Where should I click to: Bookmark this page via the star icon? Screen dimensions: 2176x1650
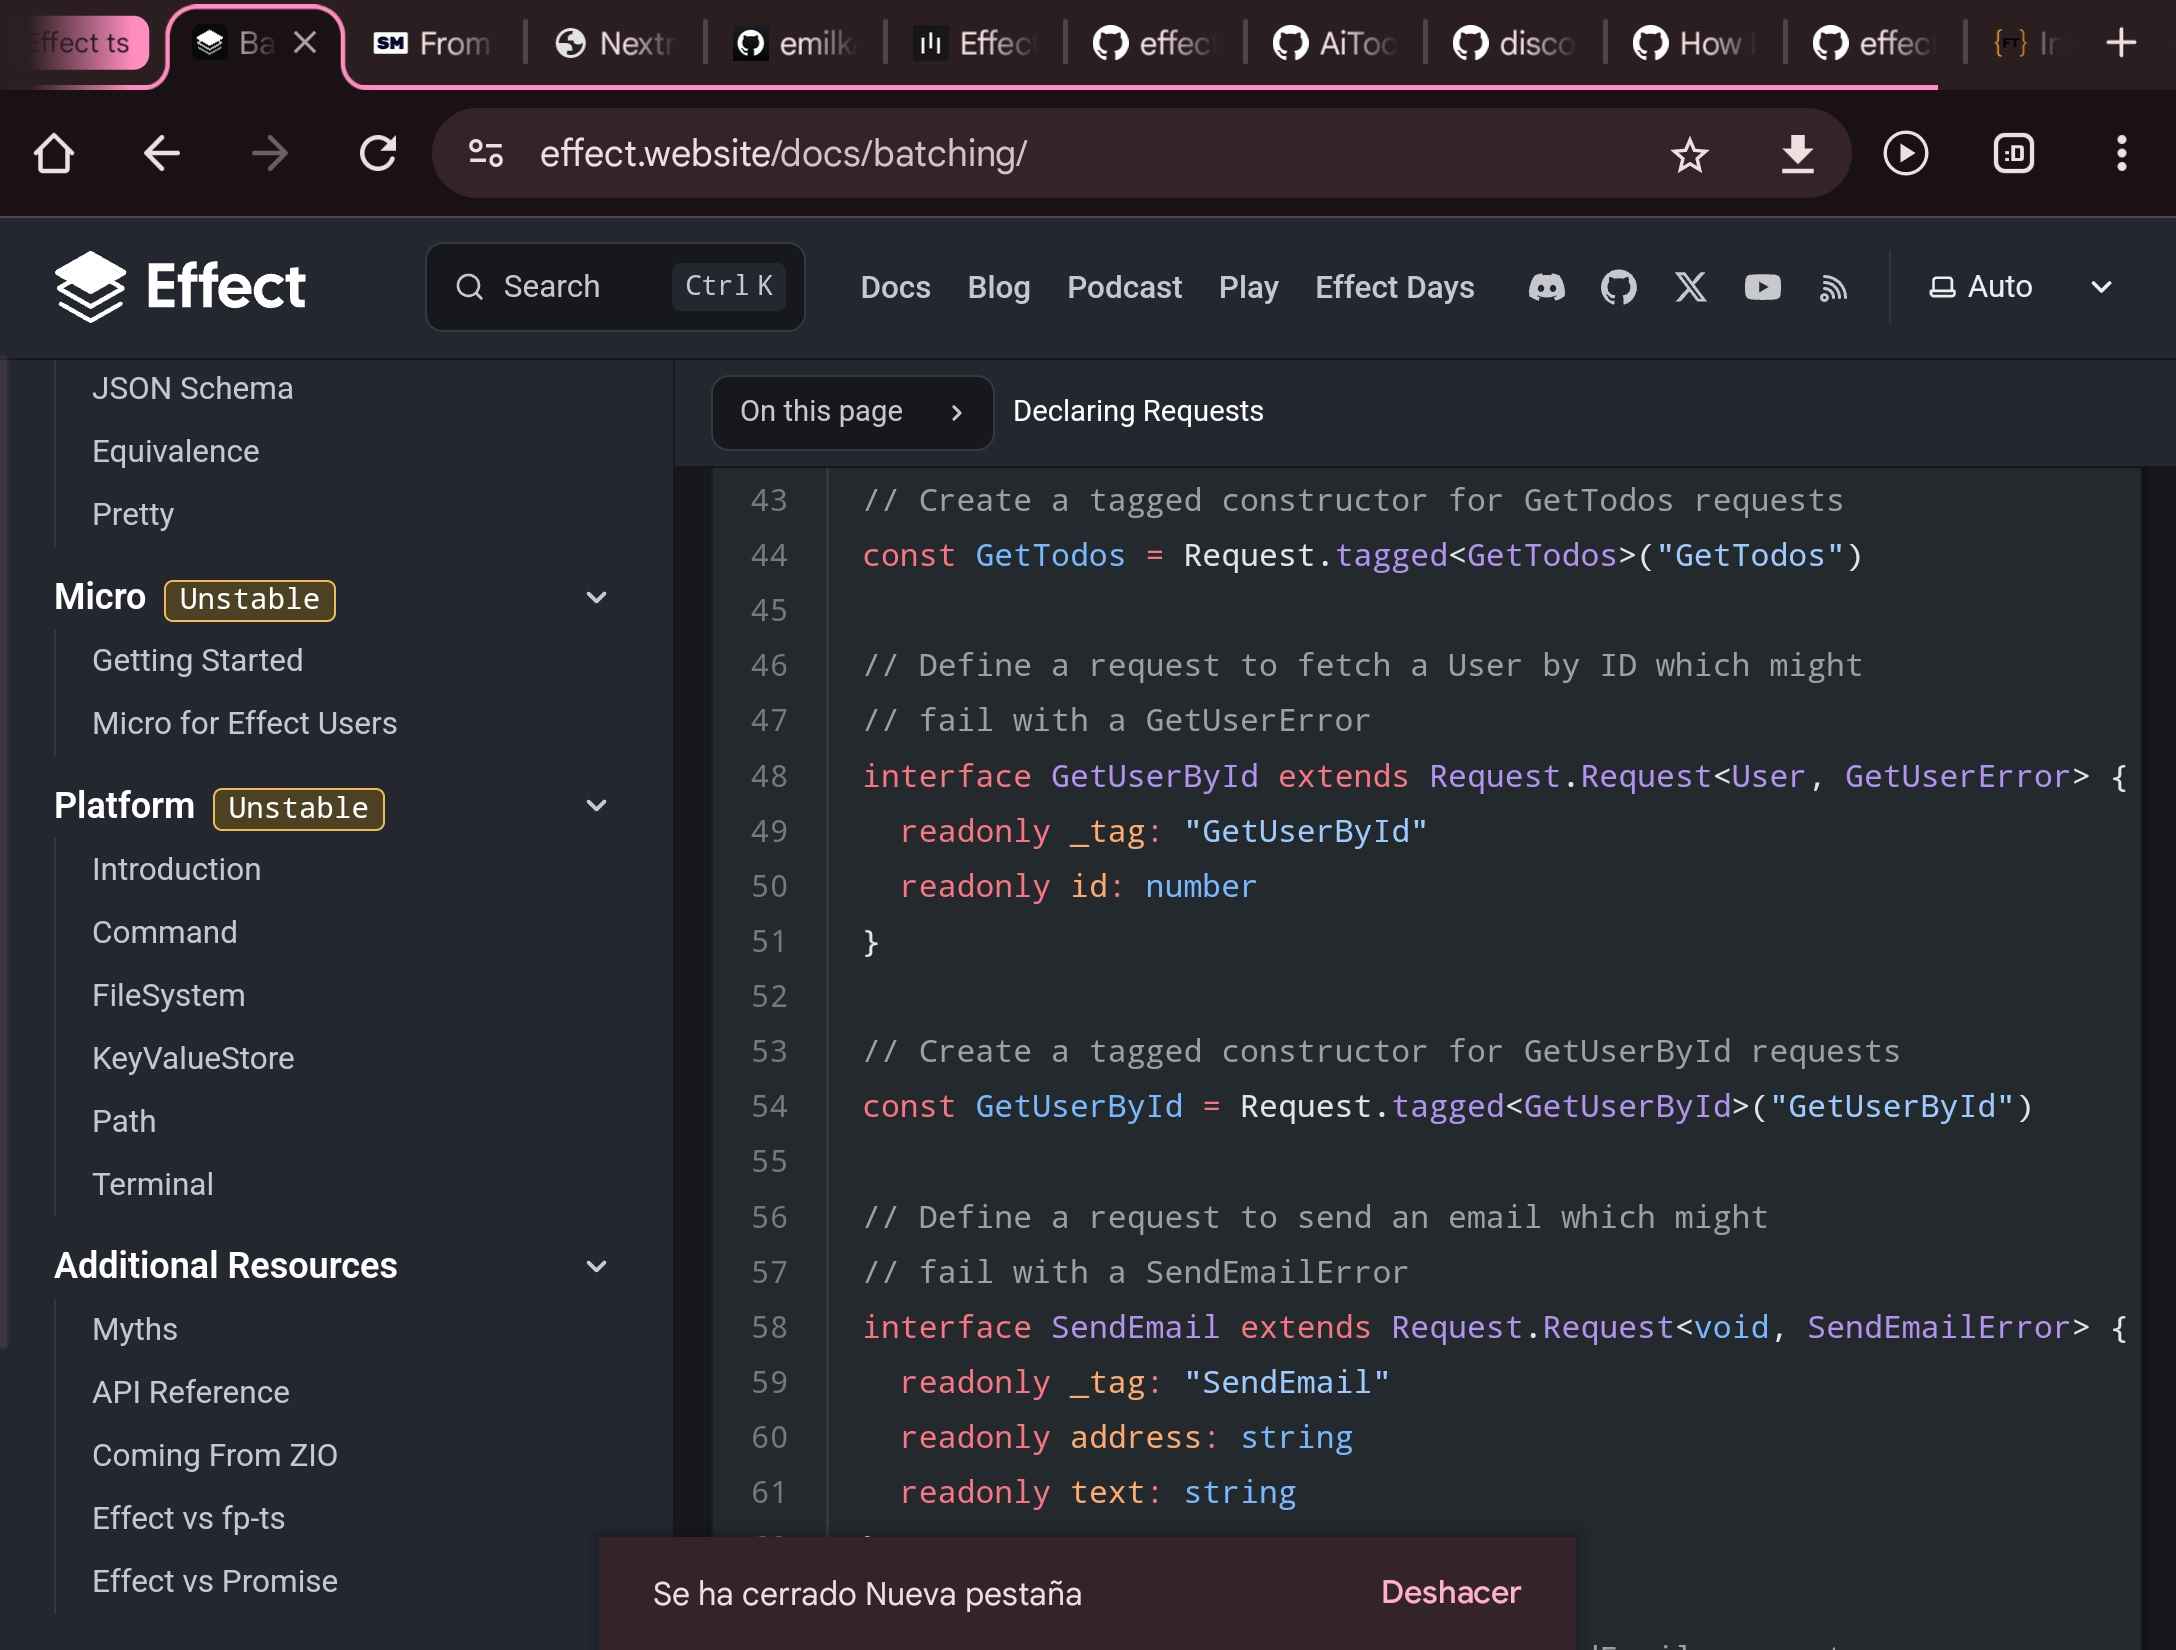[1690, 153]
